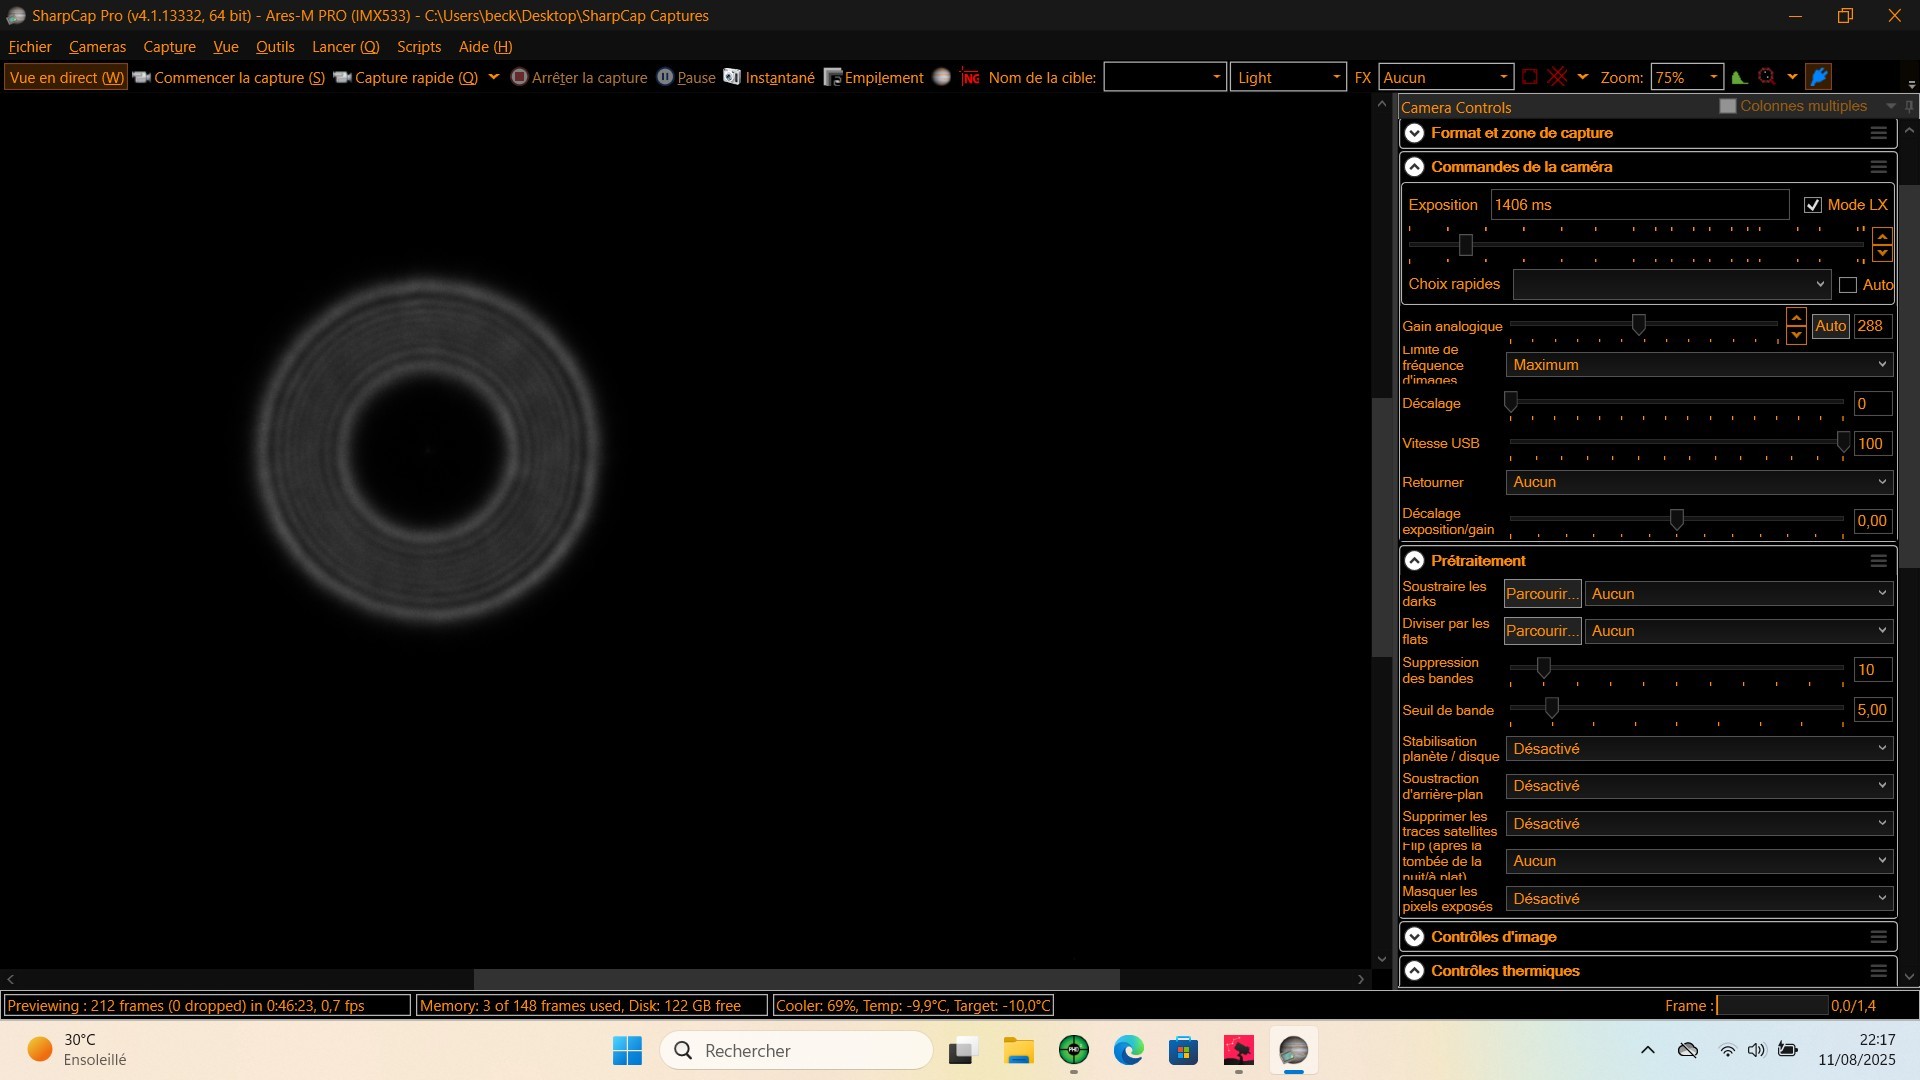This screenshot has height=1080, width=1920.
Task: Open the Stabilisation planète / disque dropdown
Action: point(1699,749)
